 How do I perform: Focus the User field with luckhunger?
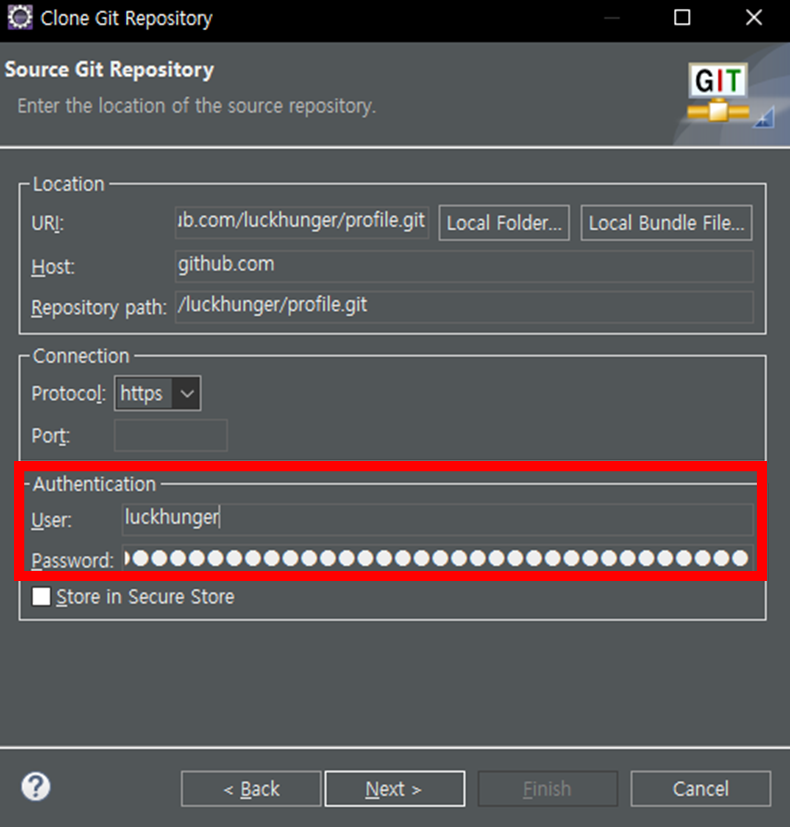click(438, 519)
